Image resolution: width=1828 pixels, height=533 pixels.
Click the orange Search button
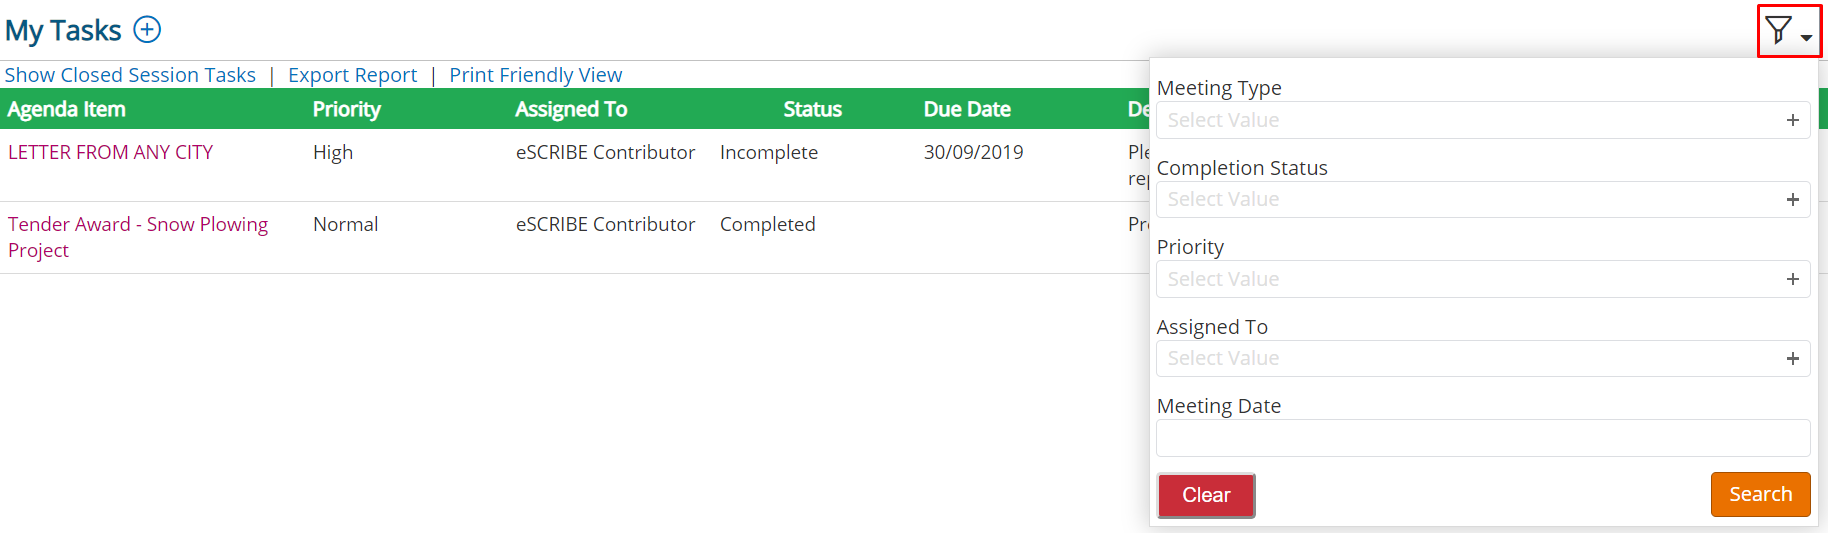[x=1760, y=494]
